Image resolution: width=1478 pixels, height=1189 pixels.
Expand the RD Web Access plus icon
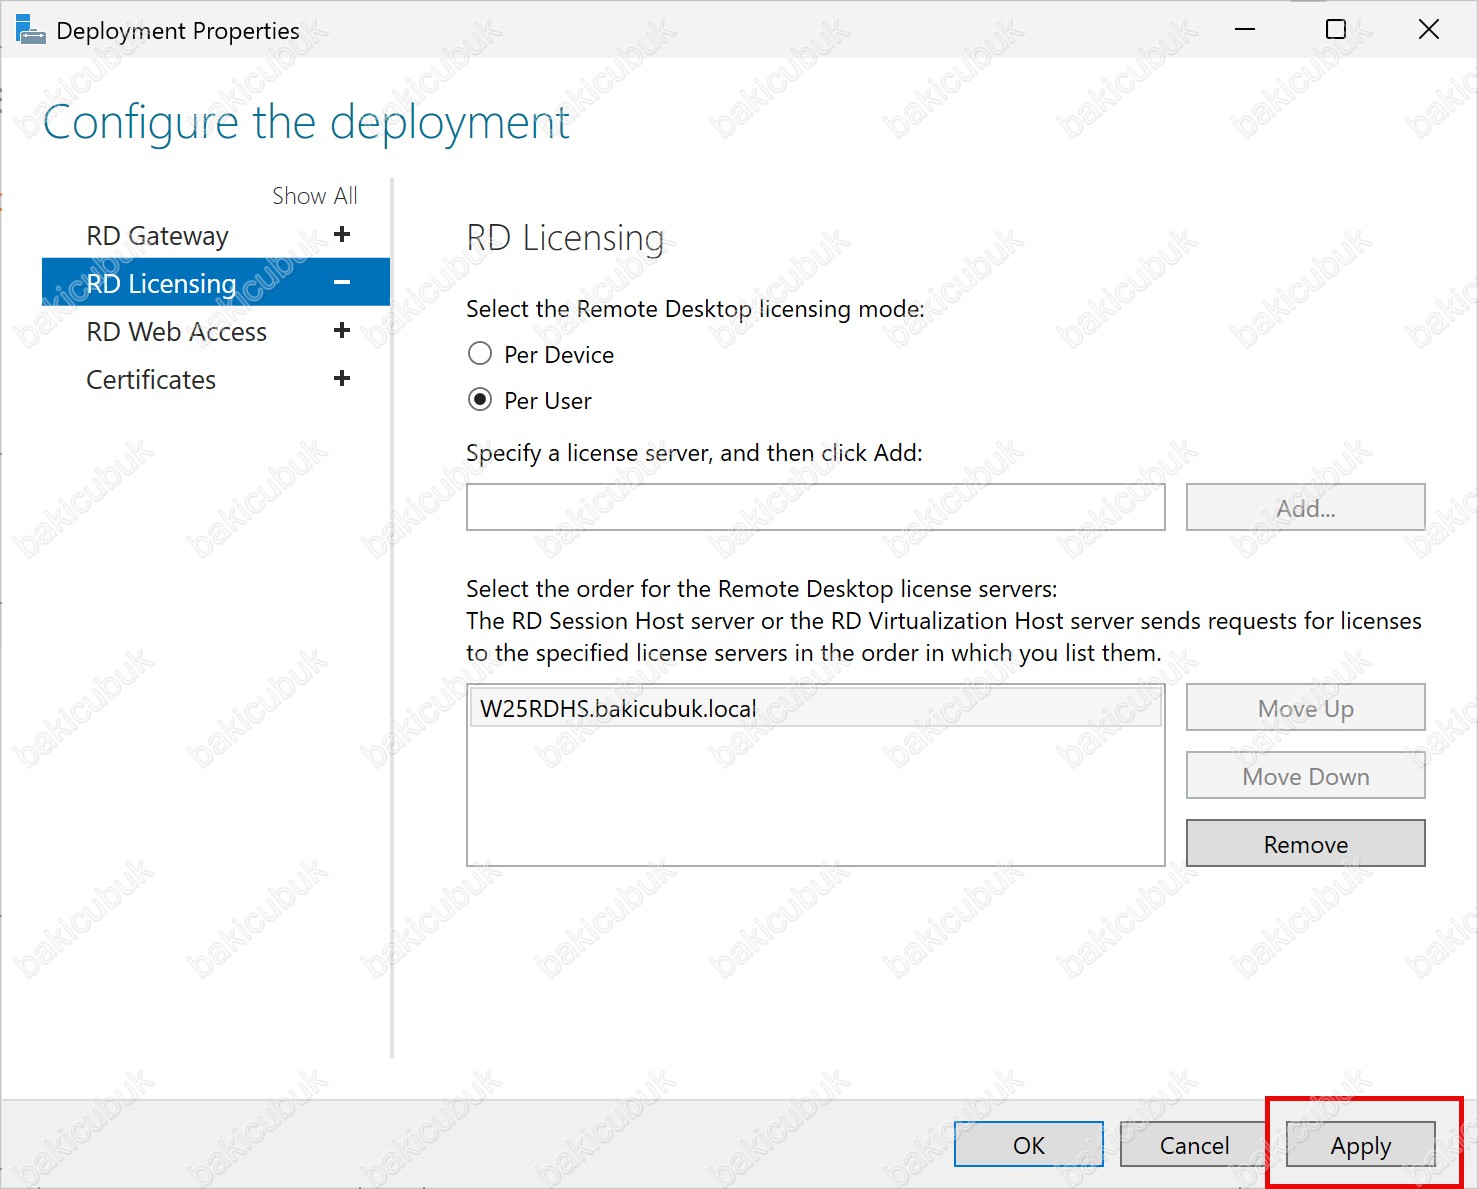pyautogui.click(x=342, y=331)
